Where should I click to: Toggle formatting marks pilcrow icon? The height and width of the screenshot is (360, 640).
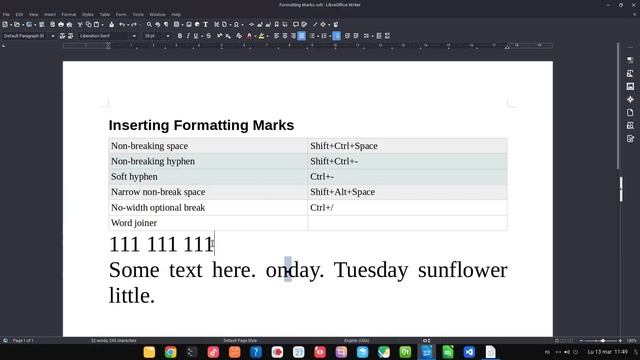(166, 24)
